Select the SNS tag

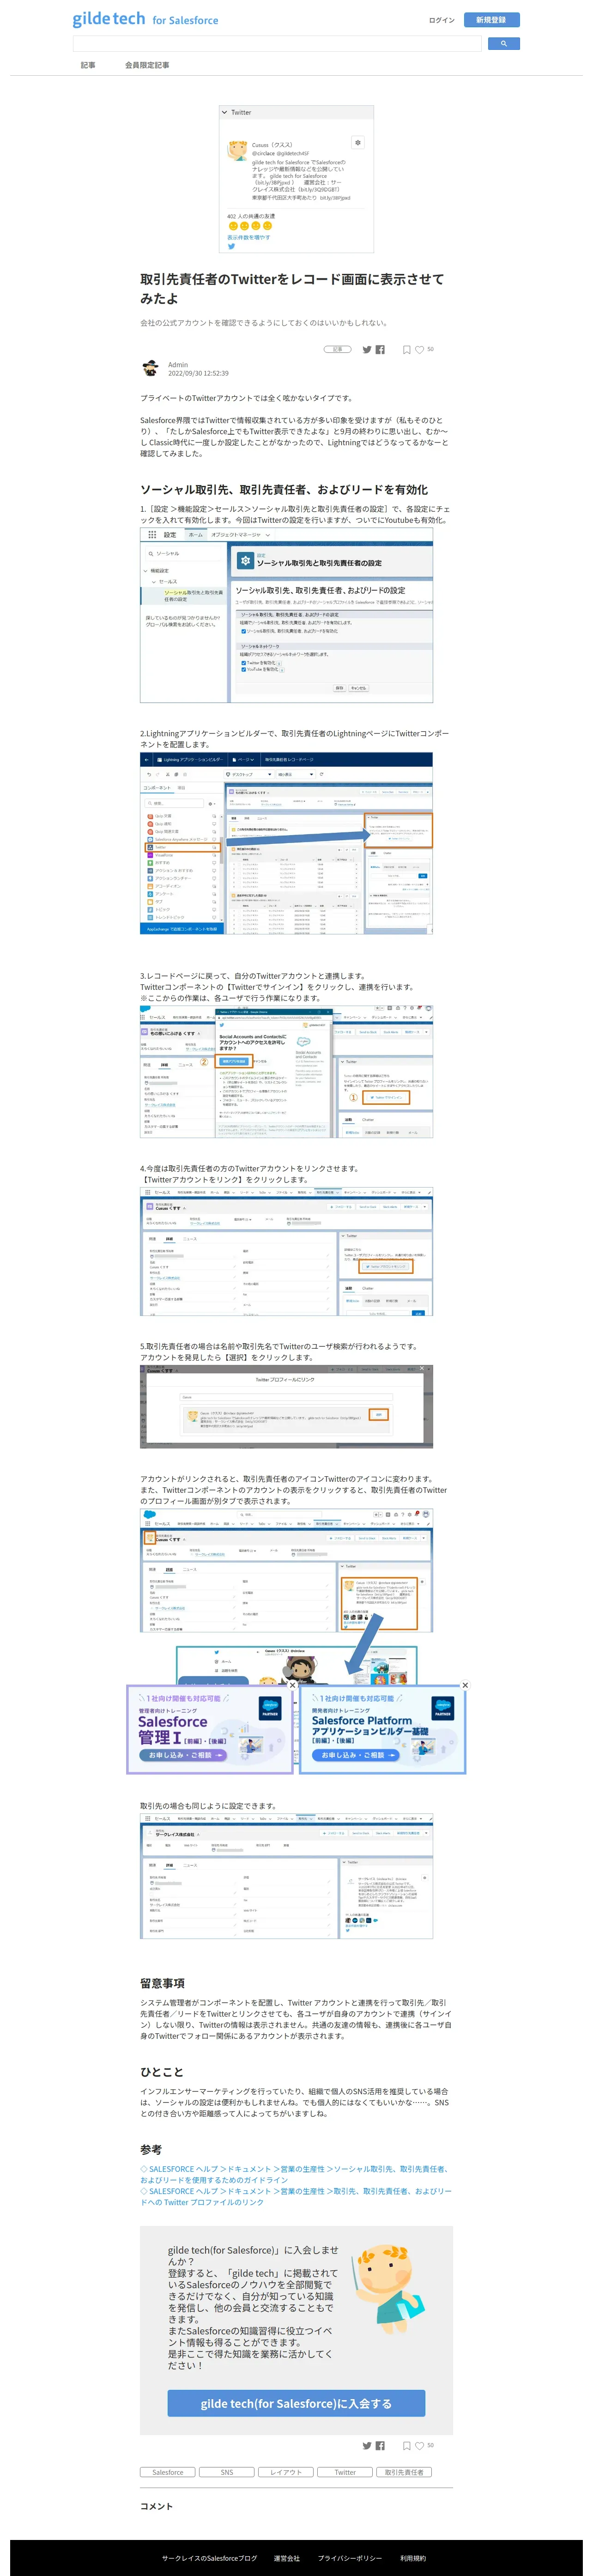[x=227, y=2472]
